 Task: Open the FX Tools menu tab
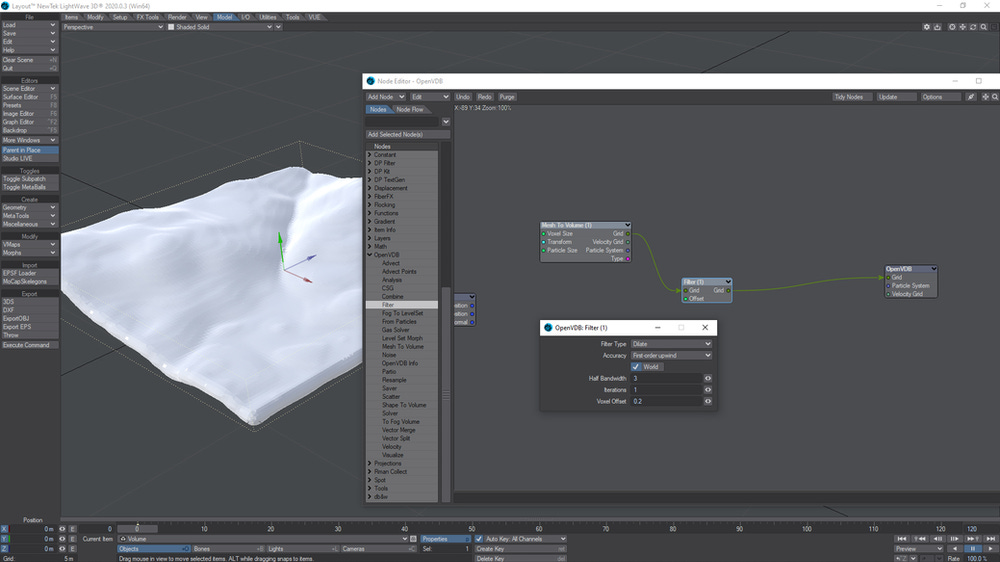(147, 17)
